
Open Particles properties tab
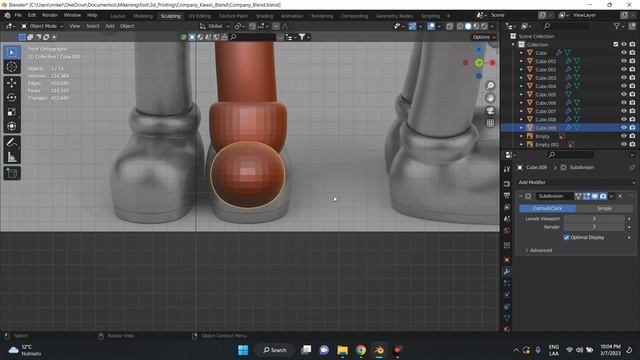[x=507, y=283]
